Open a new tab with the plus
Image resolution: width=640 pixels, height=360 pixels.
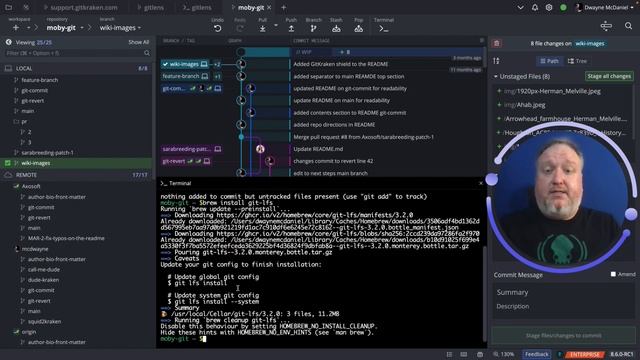point(284,7)
